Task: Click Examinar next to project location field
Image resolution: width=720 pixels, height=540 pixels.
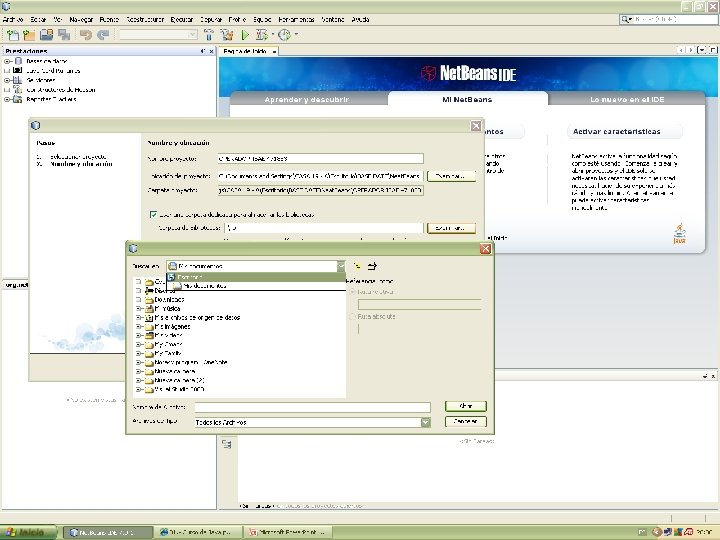Action: coord(451,176)
